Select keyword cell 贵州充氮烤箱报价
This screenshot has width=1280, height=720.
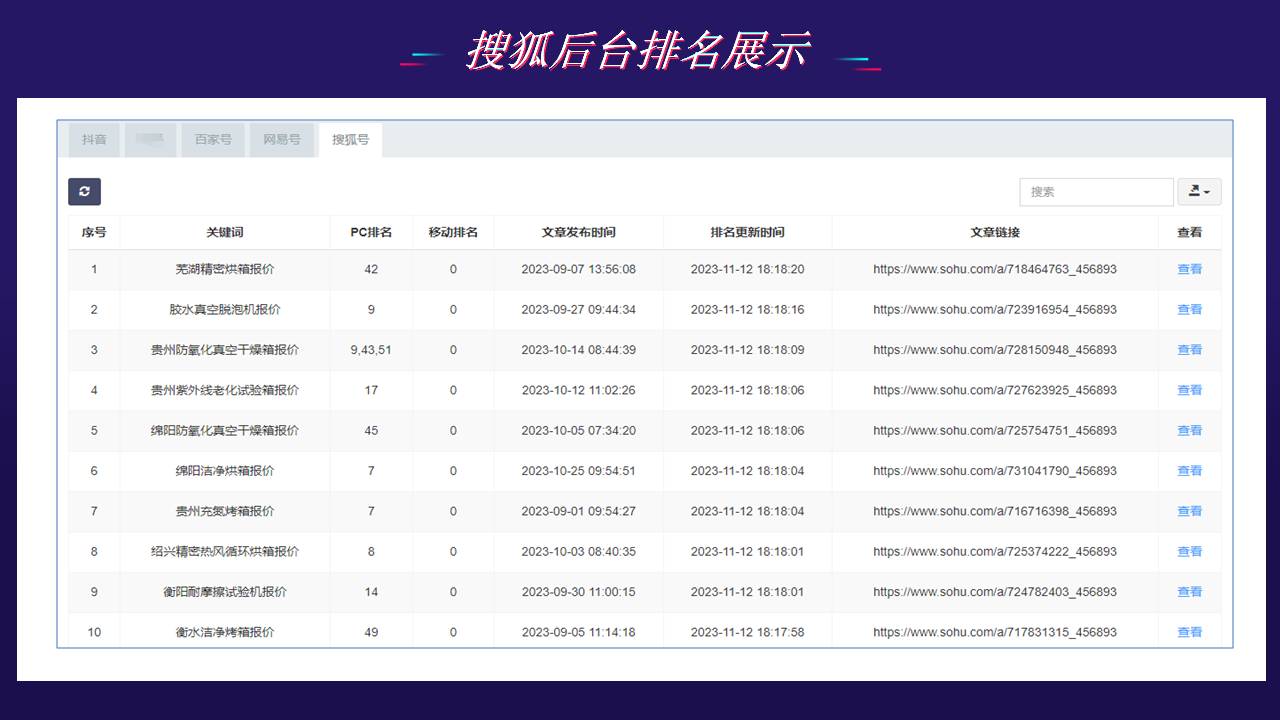(224, 511)
